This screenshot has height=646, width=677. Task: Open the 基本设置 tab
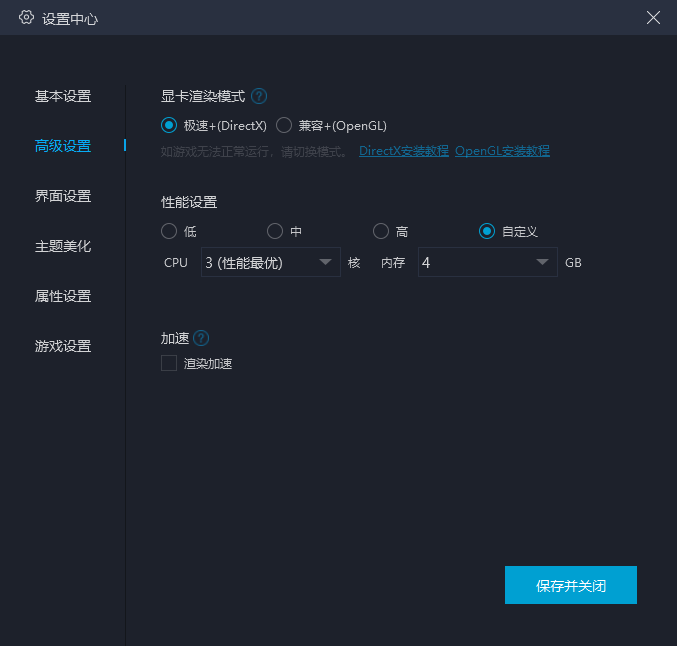tap(63, 96)
